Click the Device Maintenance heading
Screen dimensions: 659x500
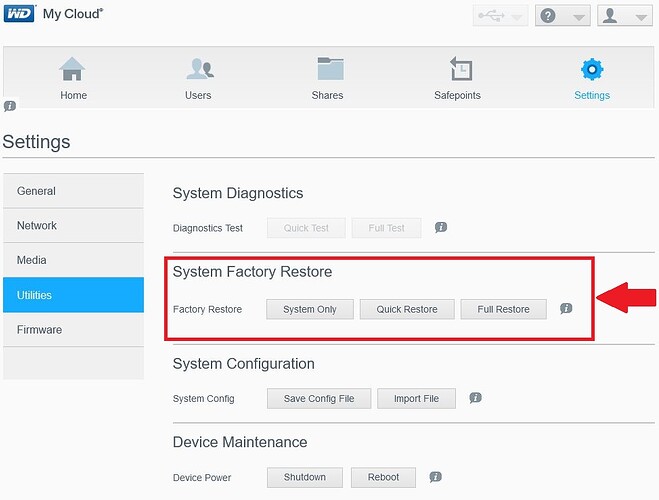240,442
